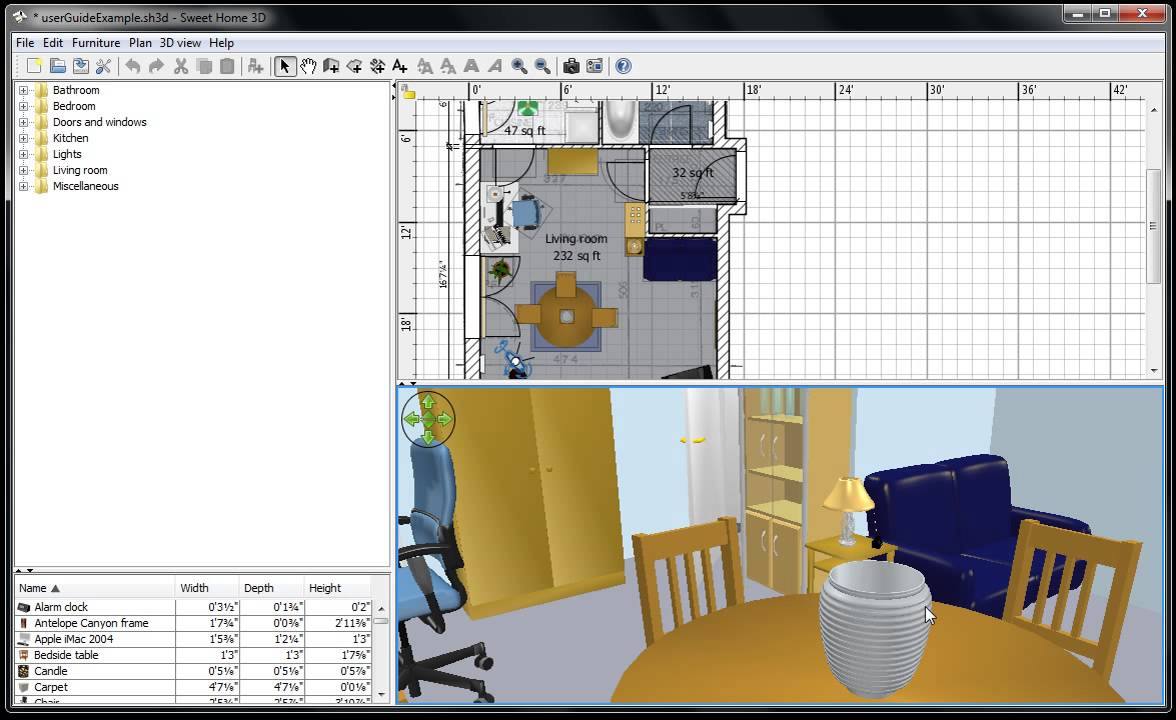Image resolution: width=1176 pixels, height=720 pixels.
Task: Expand the Lights category
Action: pyautogui.click(x=23, y=154)
